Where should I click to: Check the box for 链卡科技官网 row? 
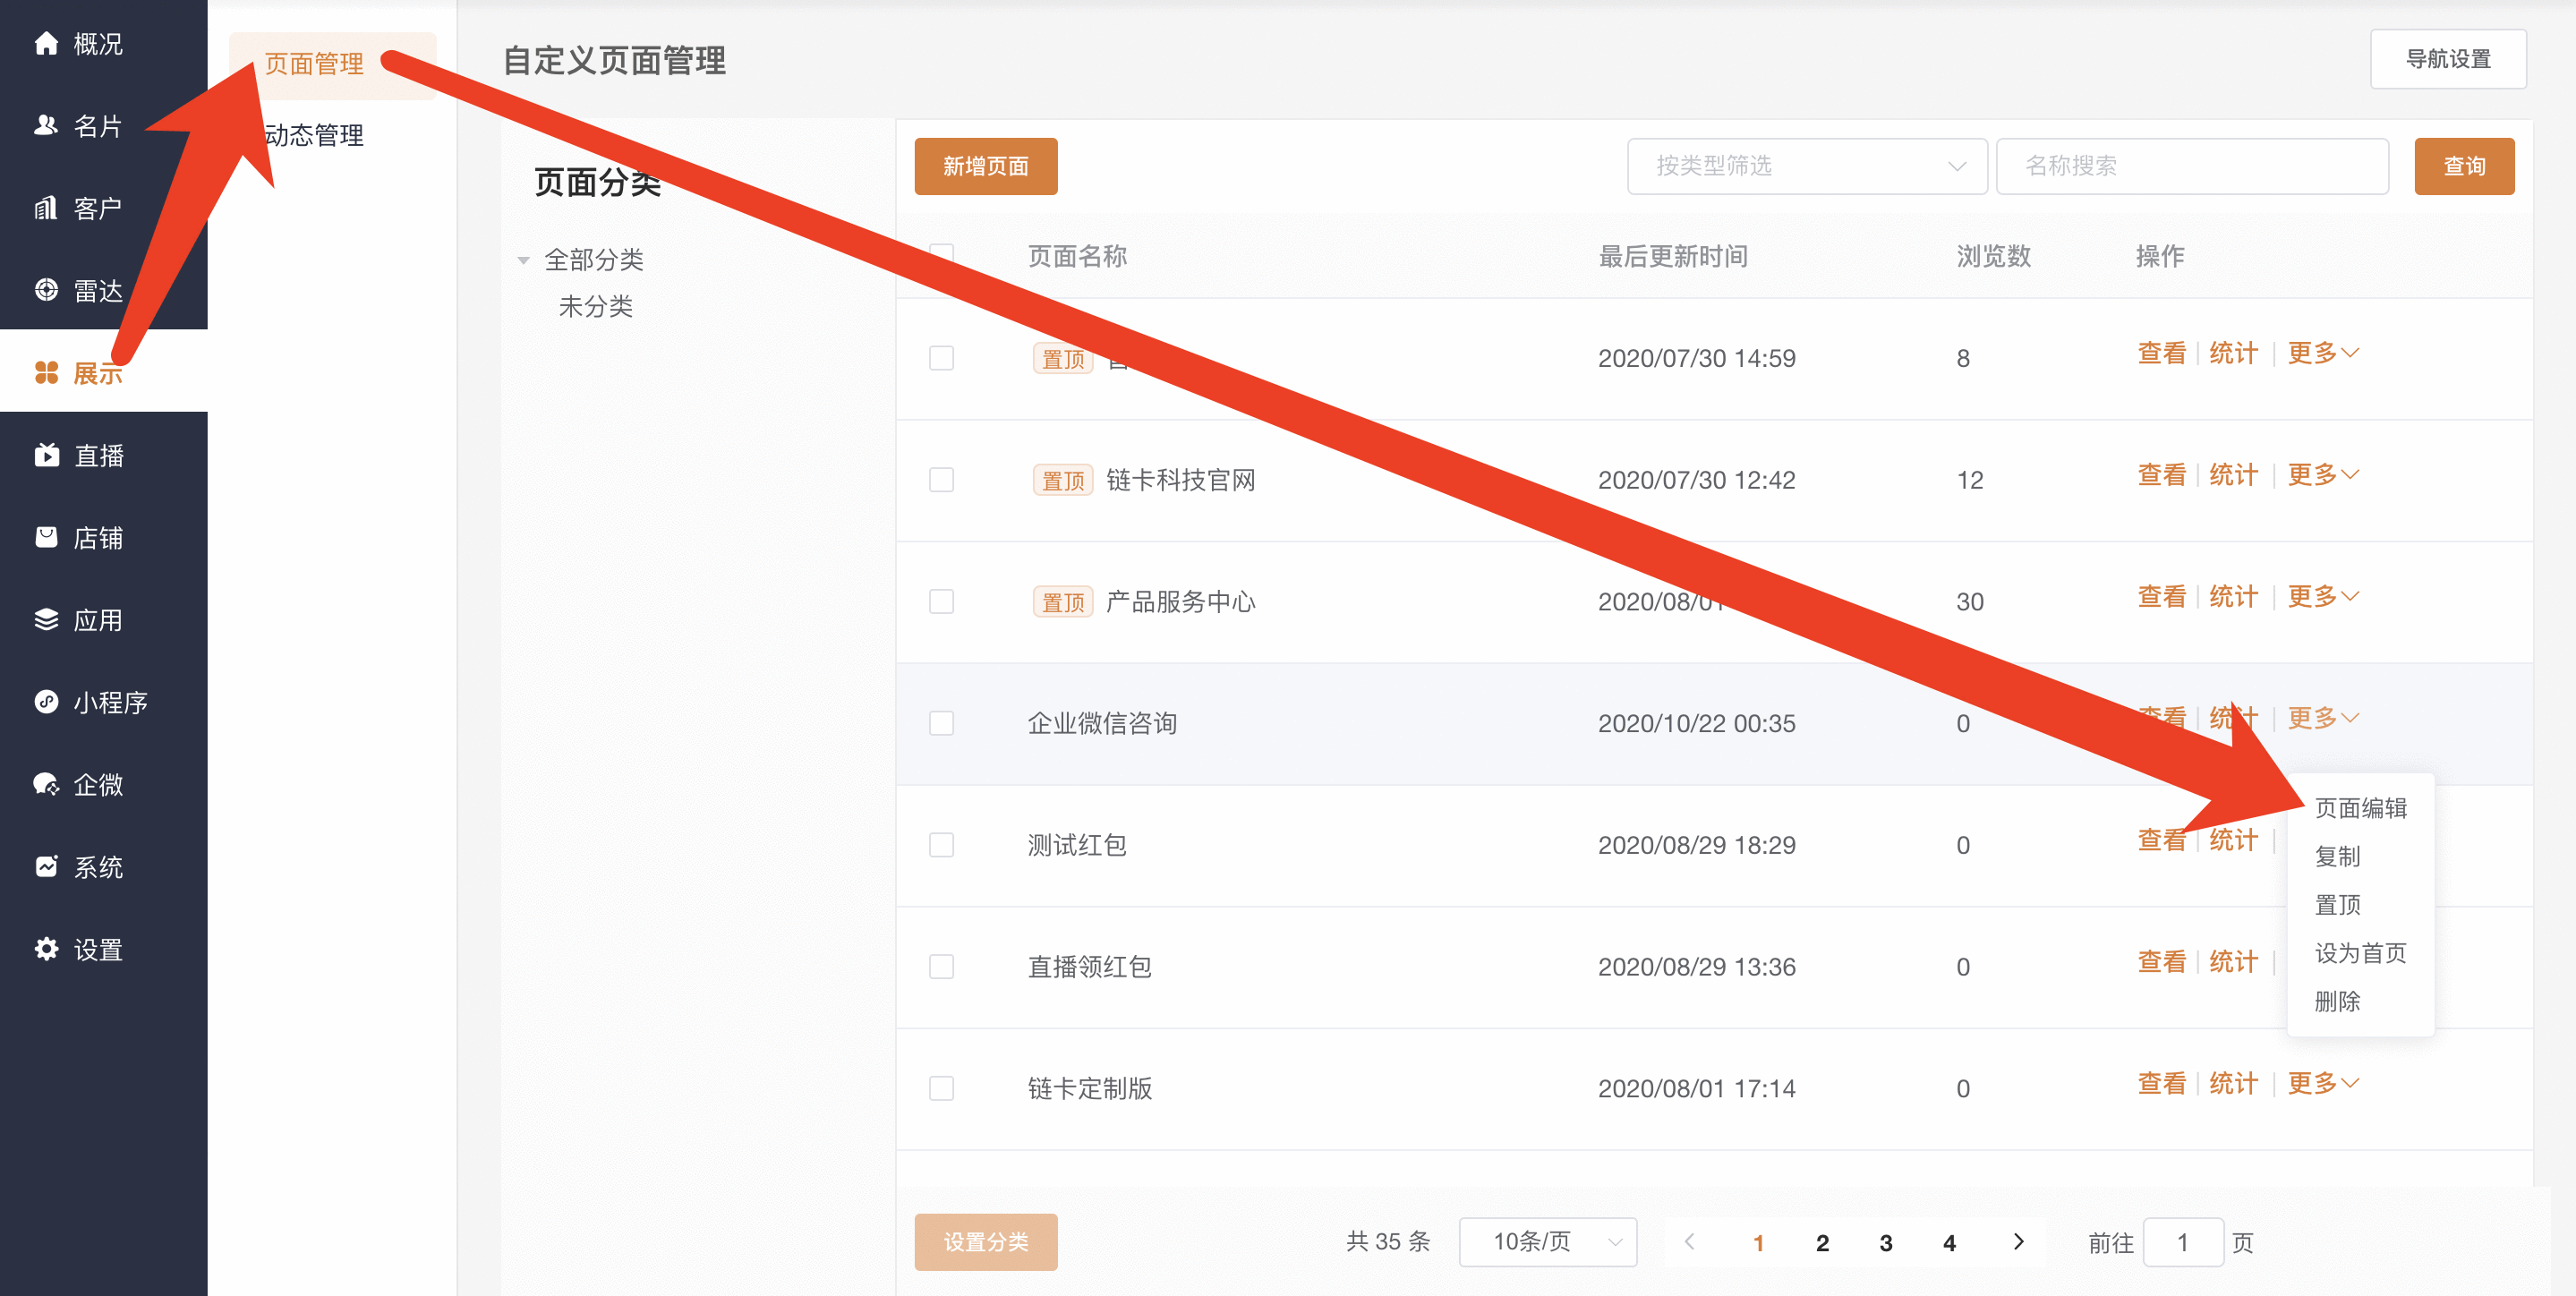point(941,480)
